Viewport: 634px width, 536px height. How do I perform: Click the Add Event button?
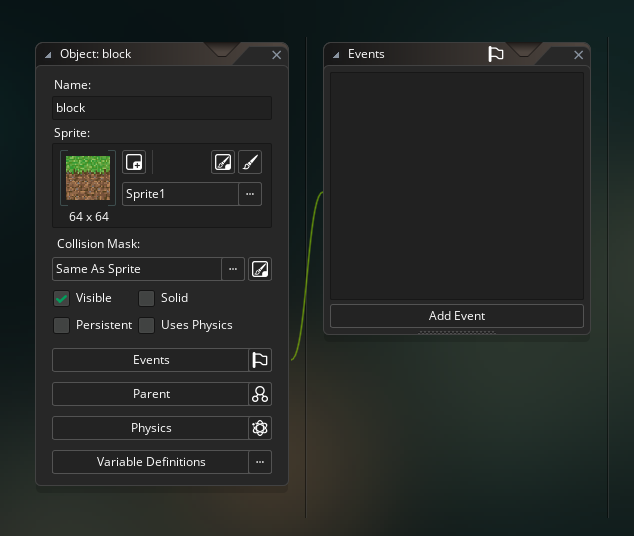click(x=457, y=316)
